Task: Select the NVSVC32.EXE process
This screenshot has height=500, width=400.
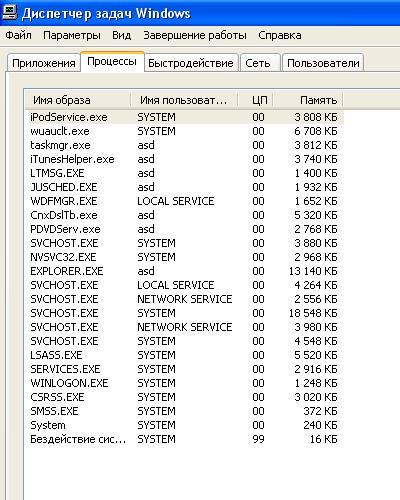Action: [184, 257]
